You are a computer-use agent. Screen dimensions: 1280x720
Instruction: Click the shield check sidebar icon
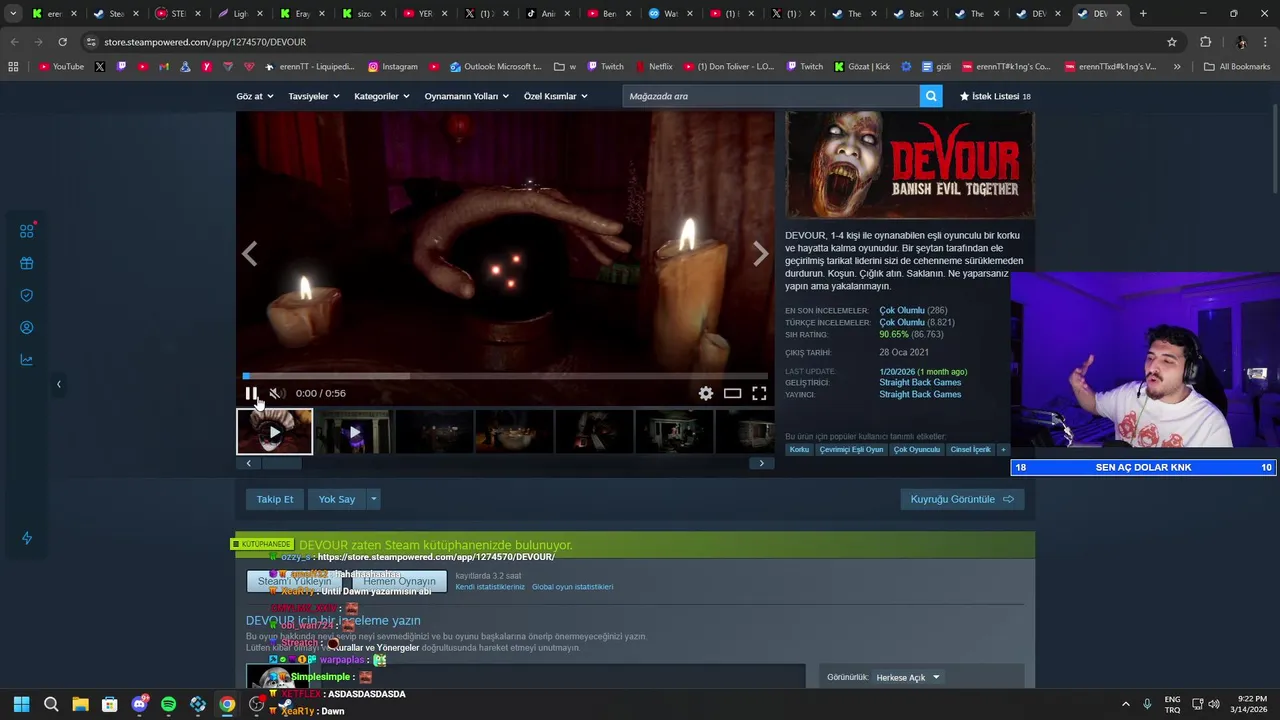[x=27, y=295]
